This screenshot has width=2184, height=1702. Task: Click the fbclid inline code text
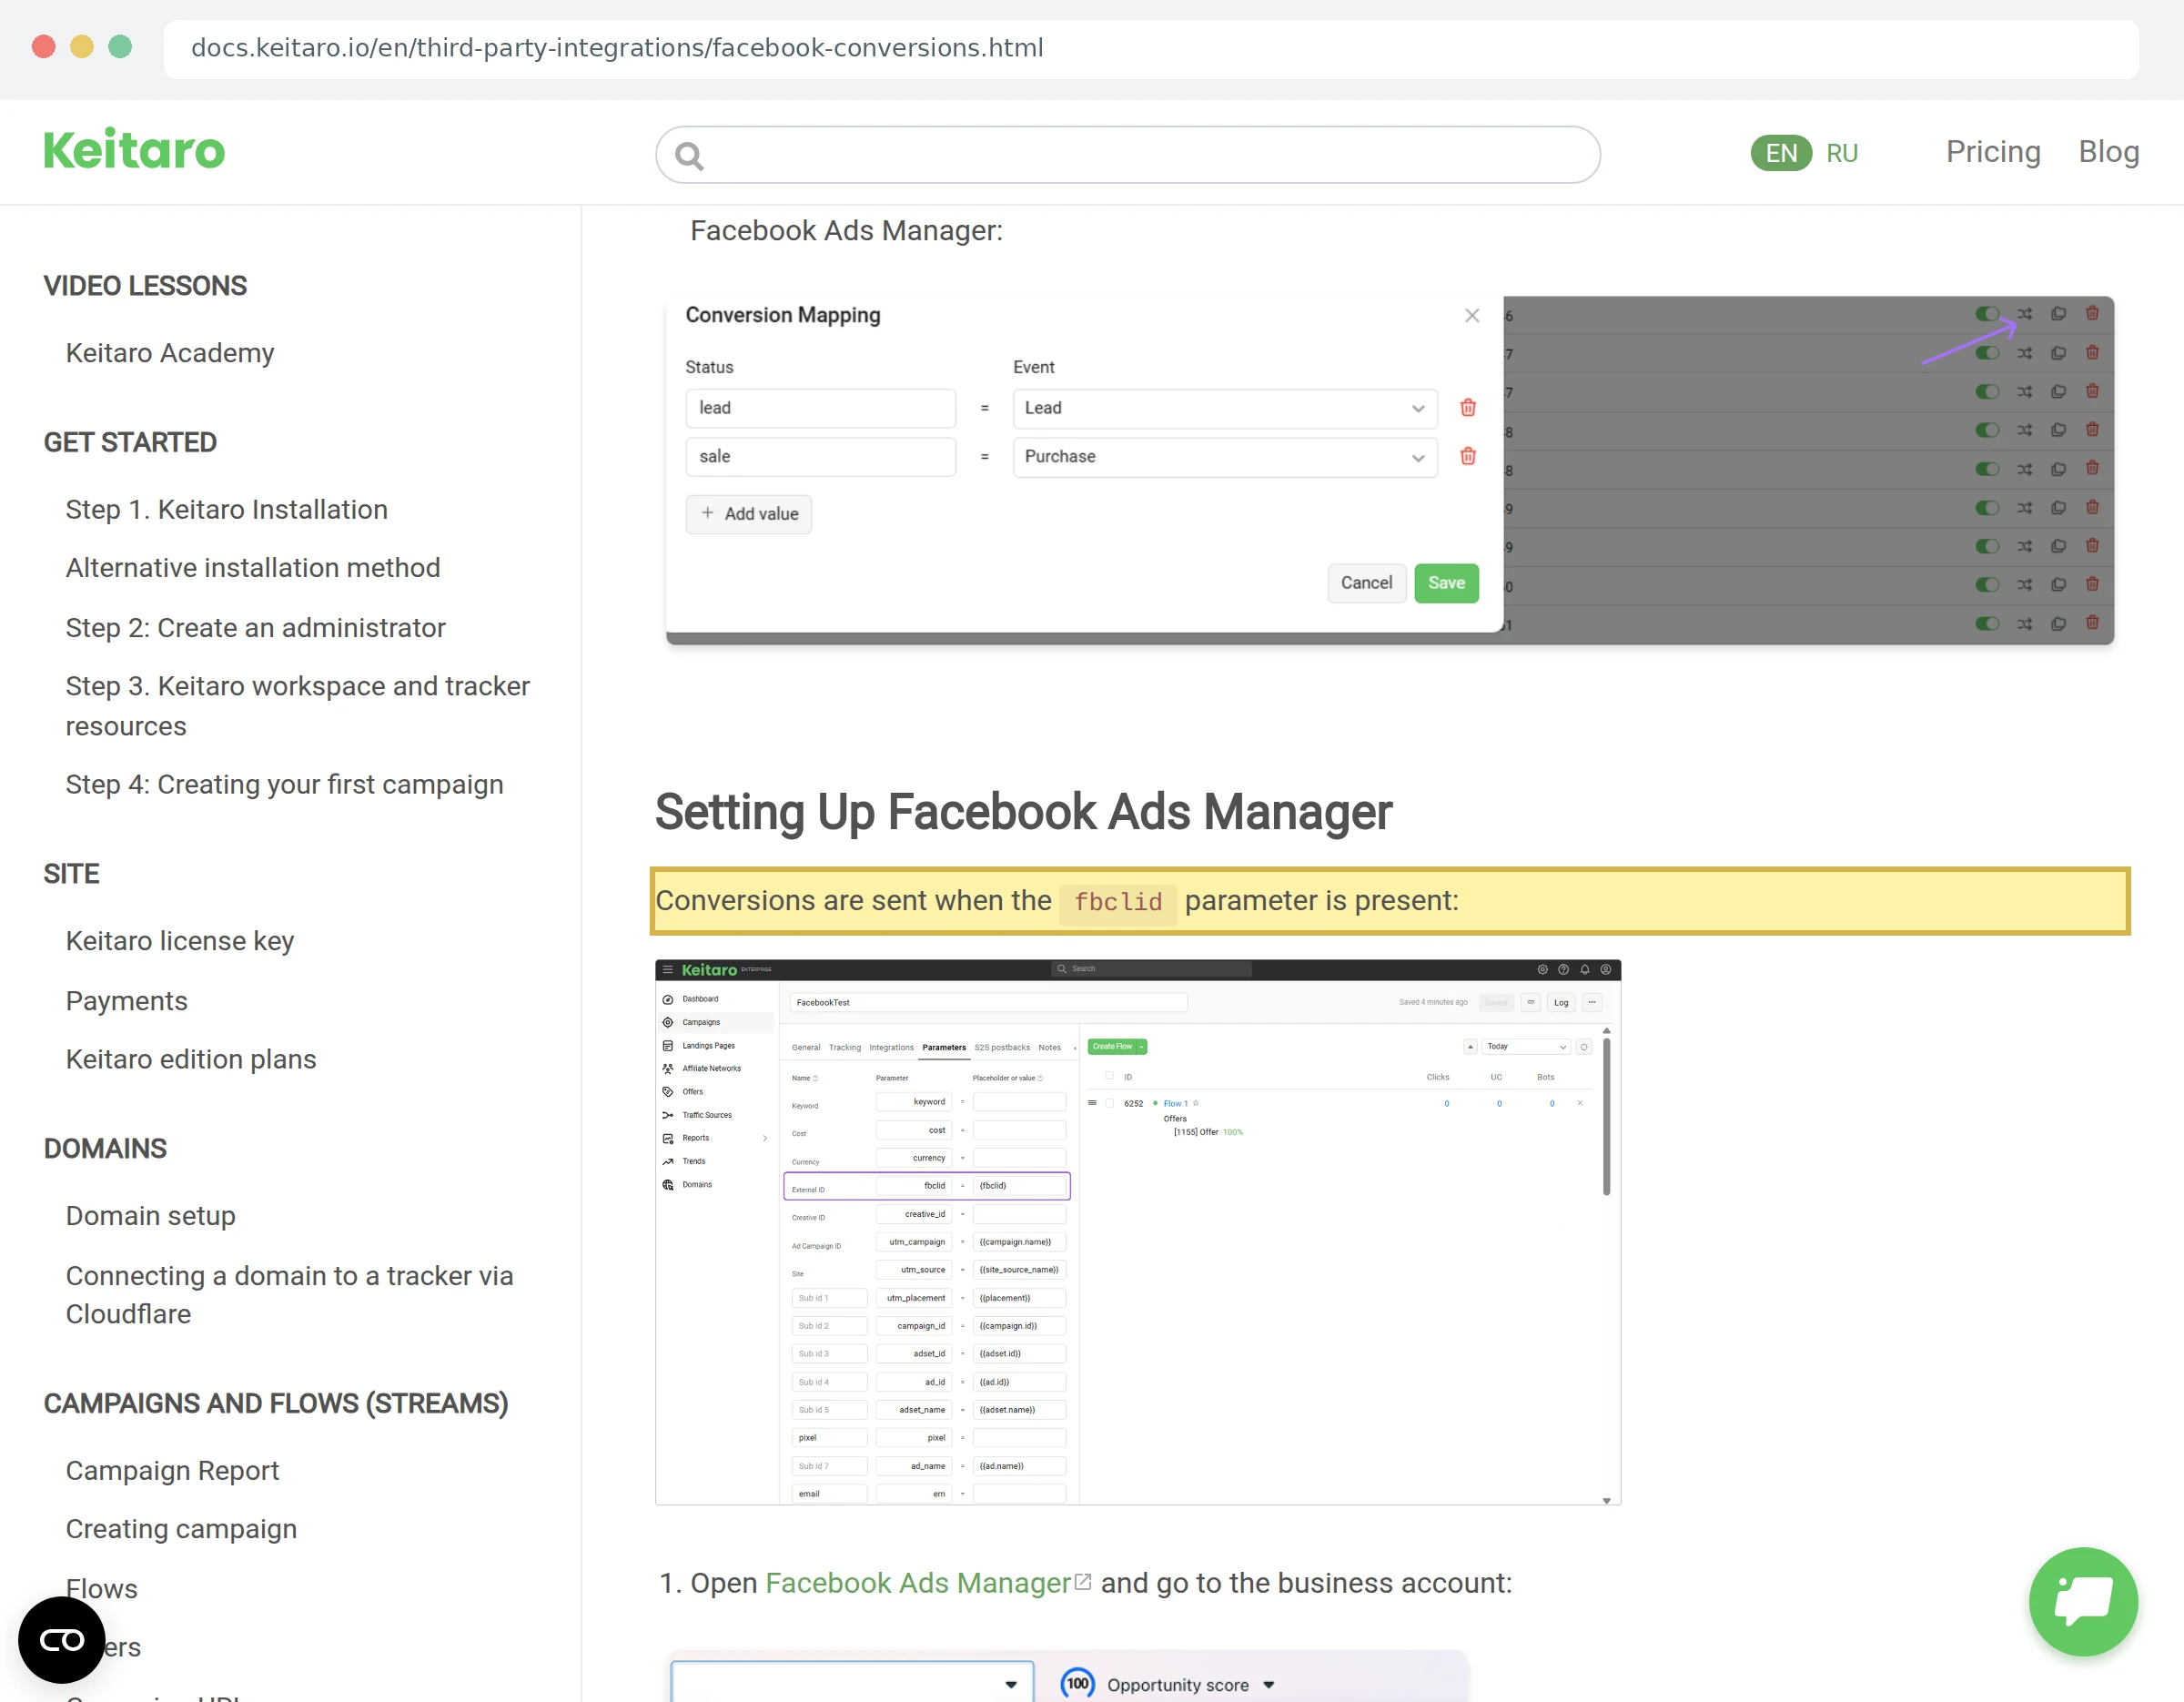pos(1118,902)
